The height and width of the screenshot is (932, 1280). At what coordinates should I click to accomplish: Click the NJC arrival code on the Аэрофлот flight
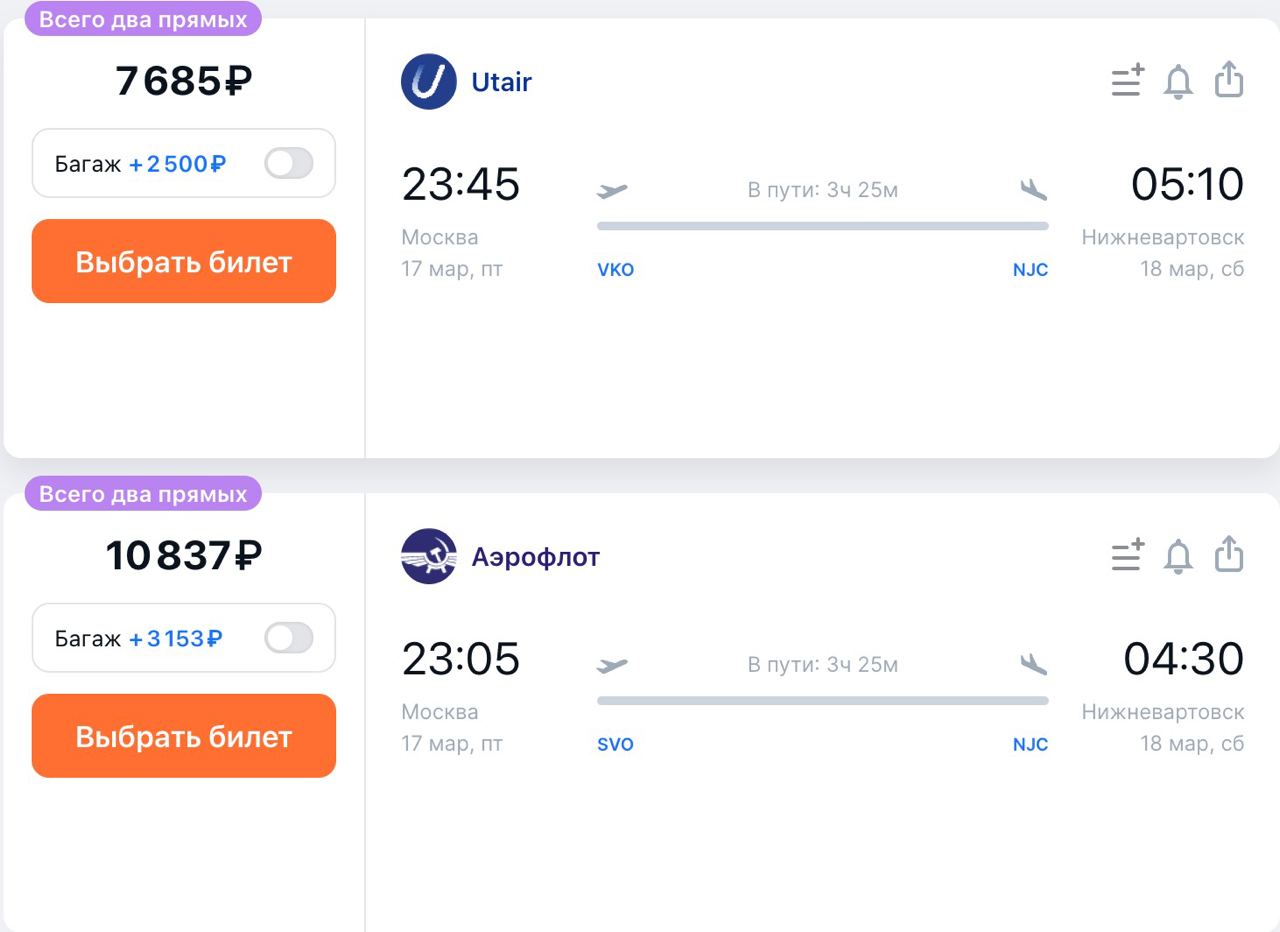(1030, 745)
